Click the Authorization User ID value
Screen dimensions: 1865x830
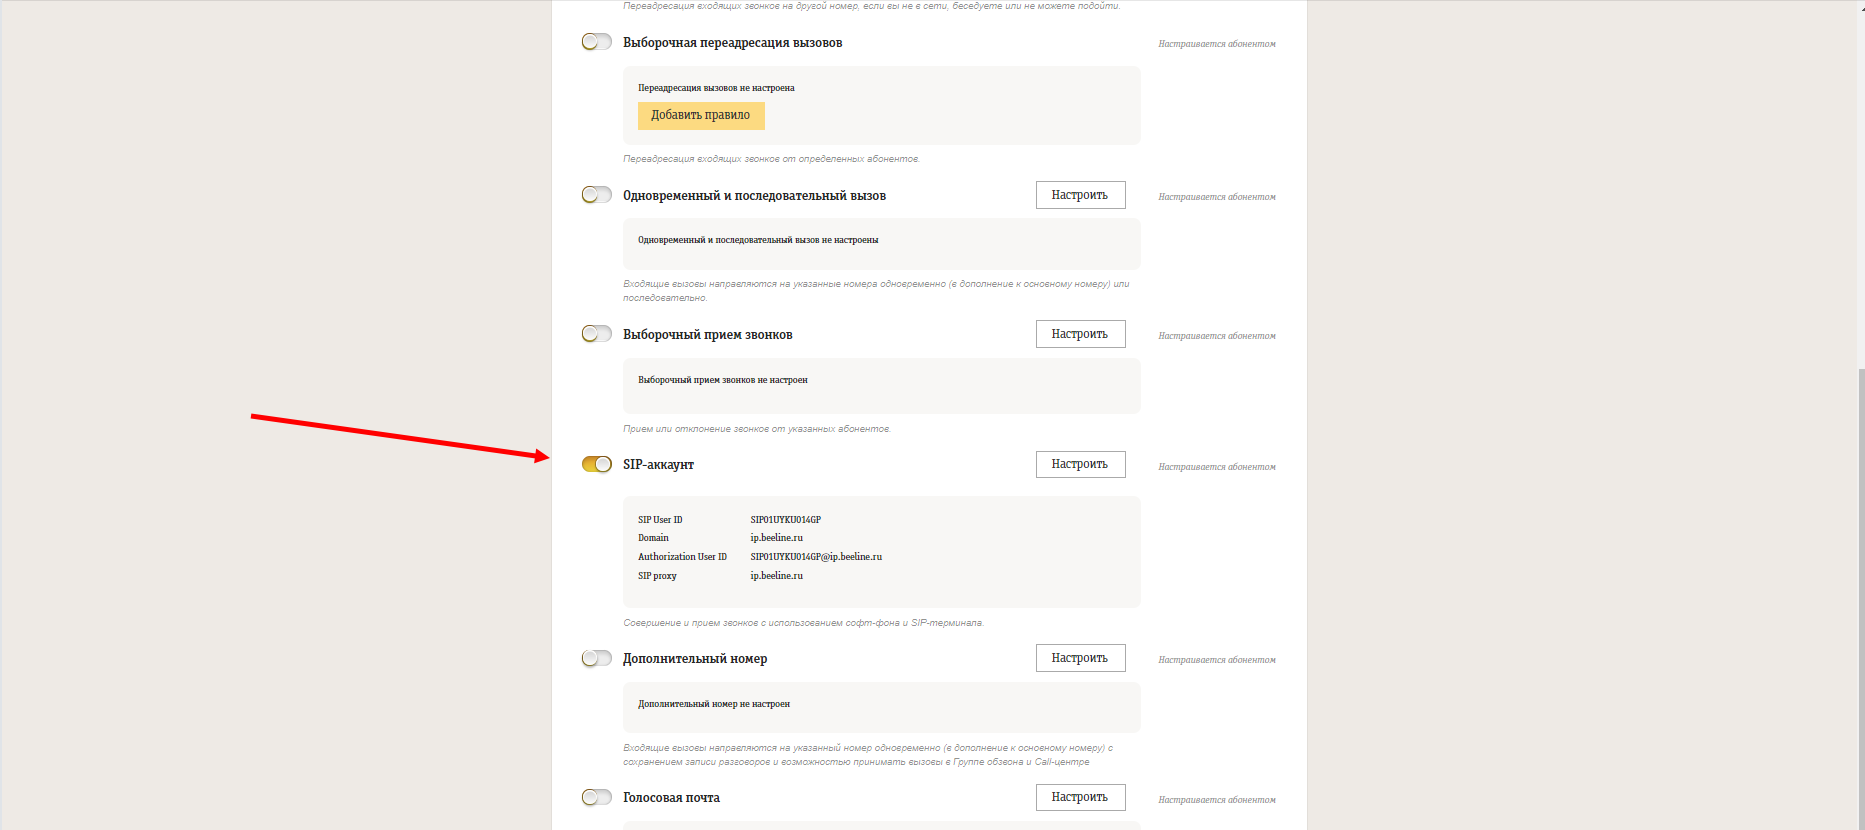pos(816,557)
